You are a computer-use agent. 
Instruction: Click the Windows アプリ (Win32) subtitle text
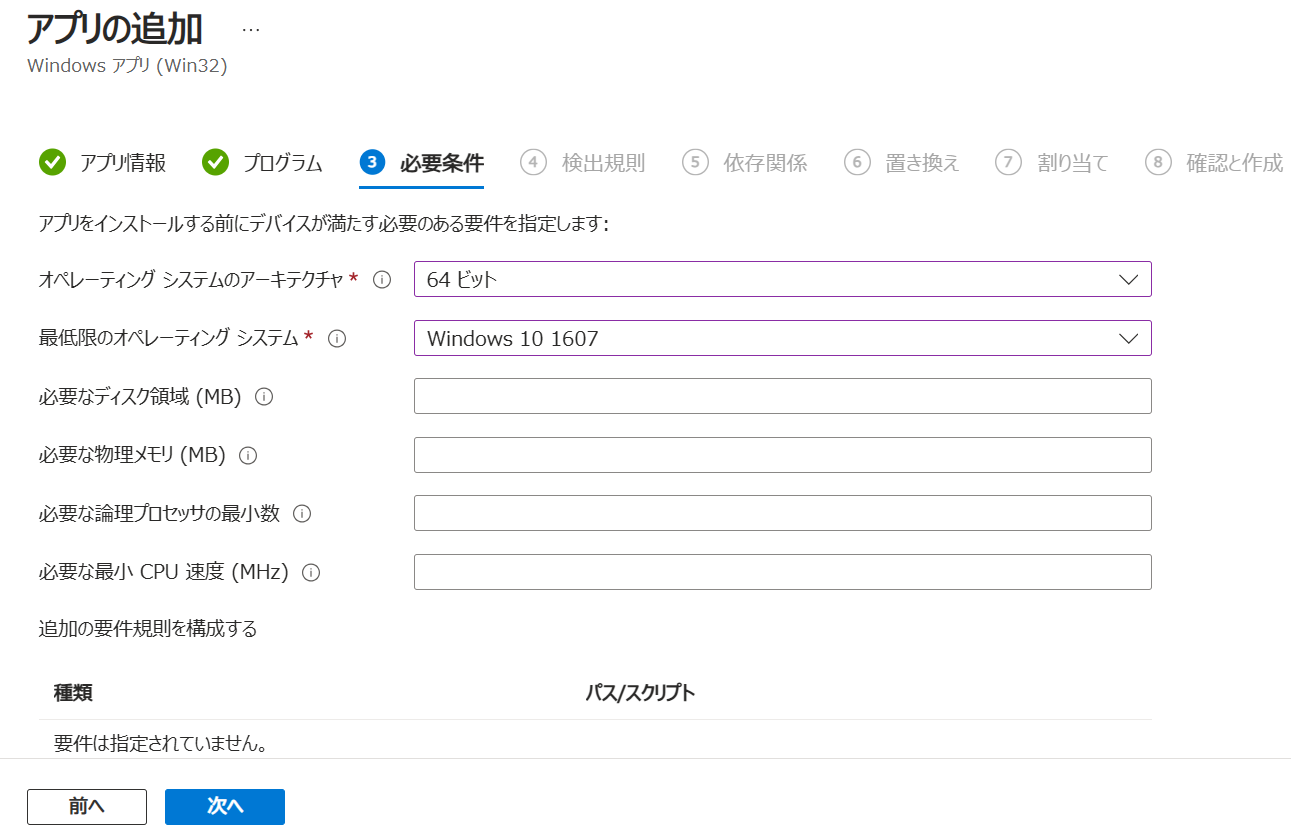click(127, 66)
